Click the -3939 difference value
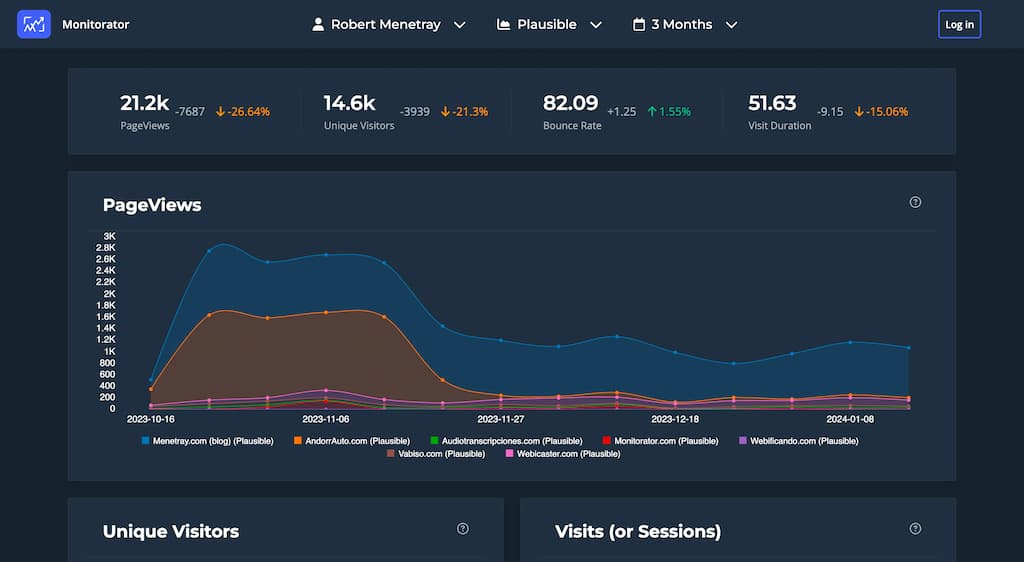The width and height of the screenshot is (1024, 562). tap(415, 112)
